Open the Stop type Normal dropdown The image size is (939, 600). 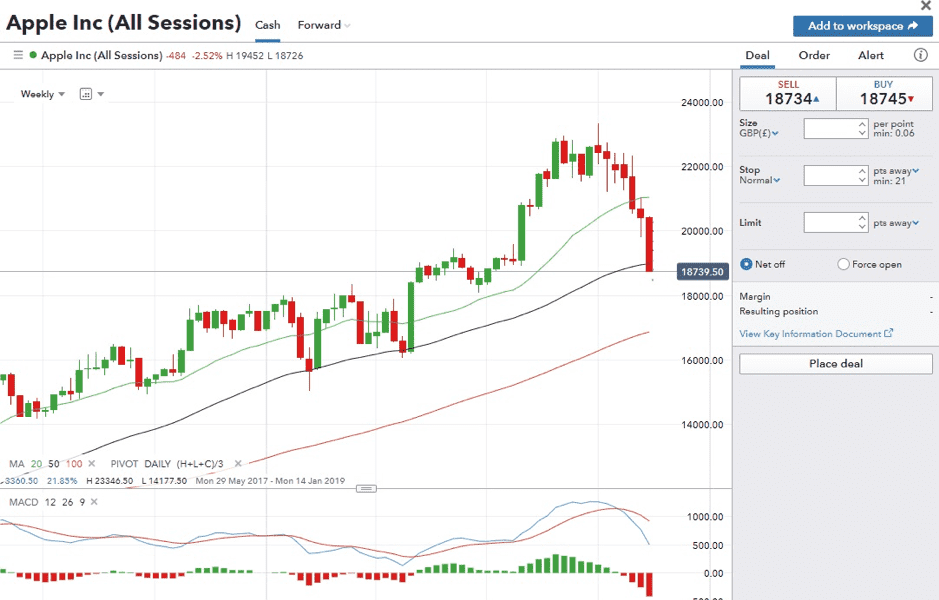click(x=759, y=180)
